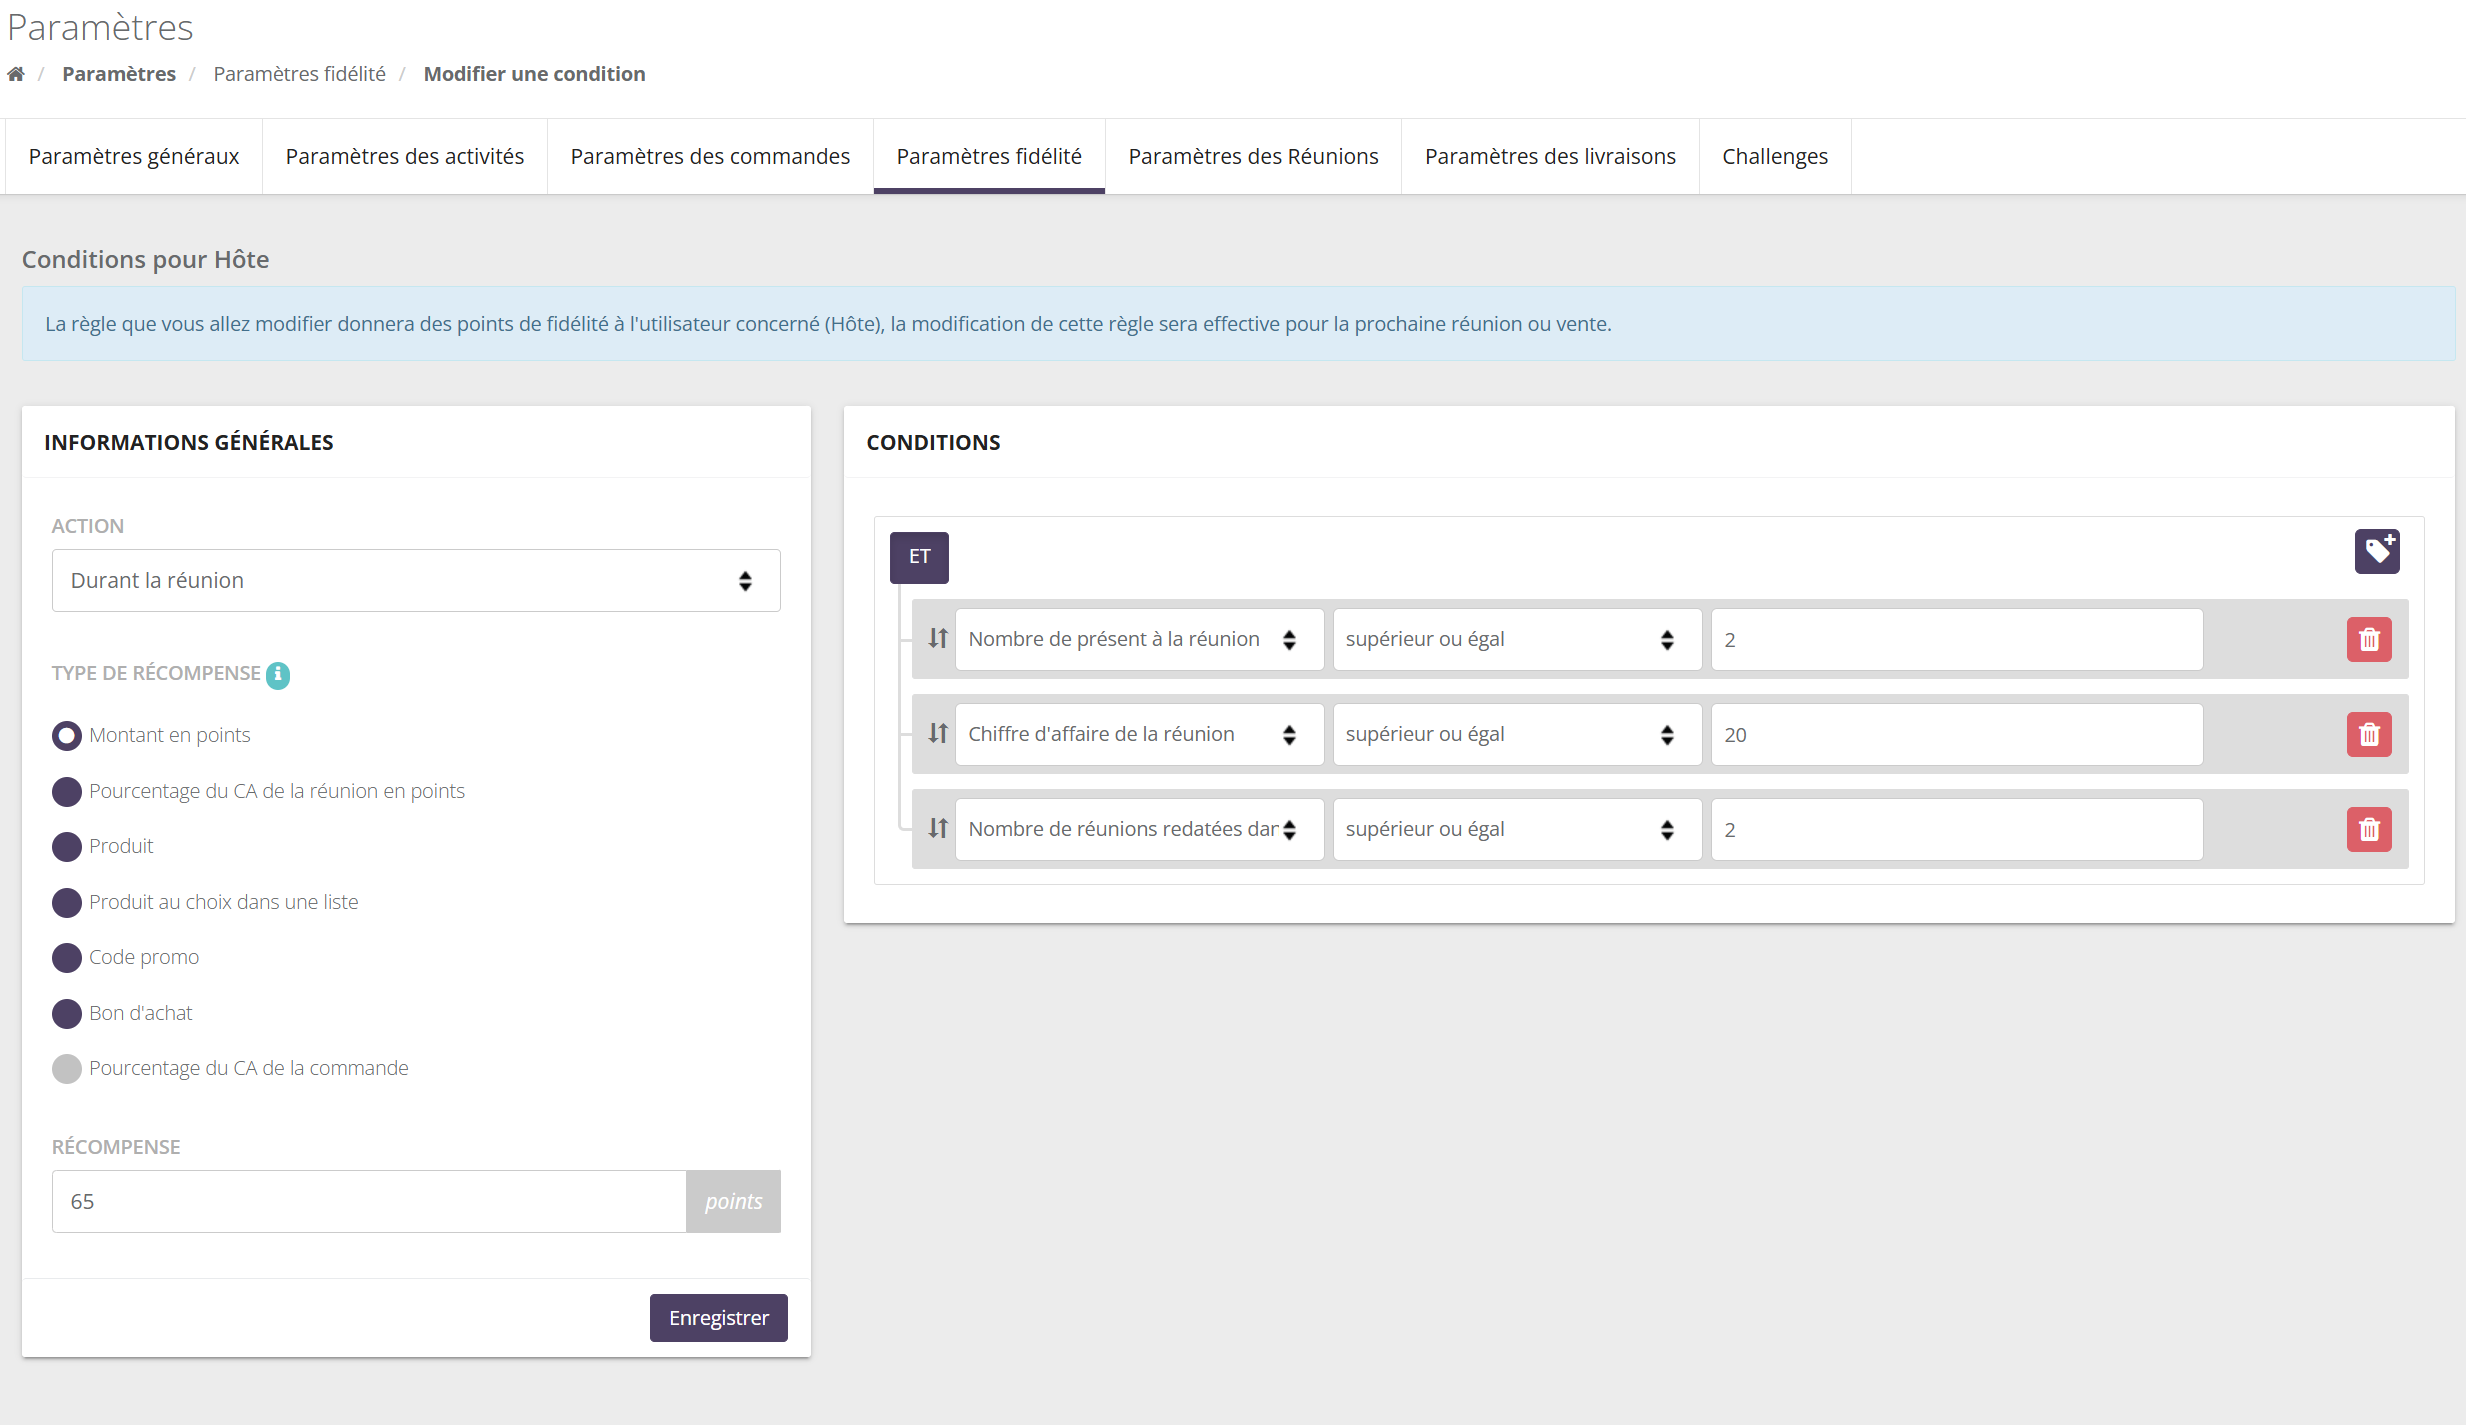Click the 'CONDITIONS' panel title
This screenshot has height=1425, width=2466.
pyautogui.click(x=933, y=443)
